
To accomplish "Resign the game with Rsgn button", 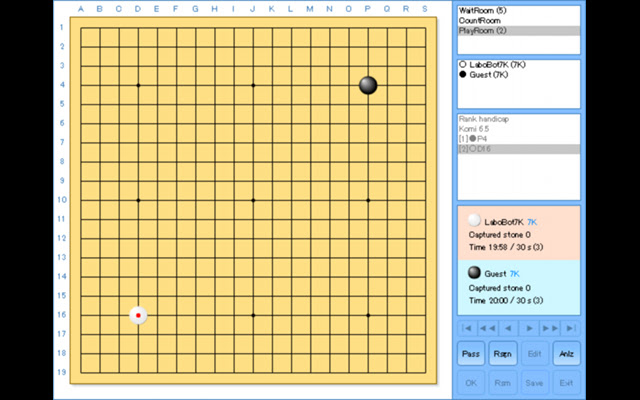I will [503, 354].
